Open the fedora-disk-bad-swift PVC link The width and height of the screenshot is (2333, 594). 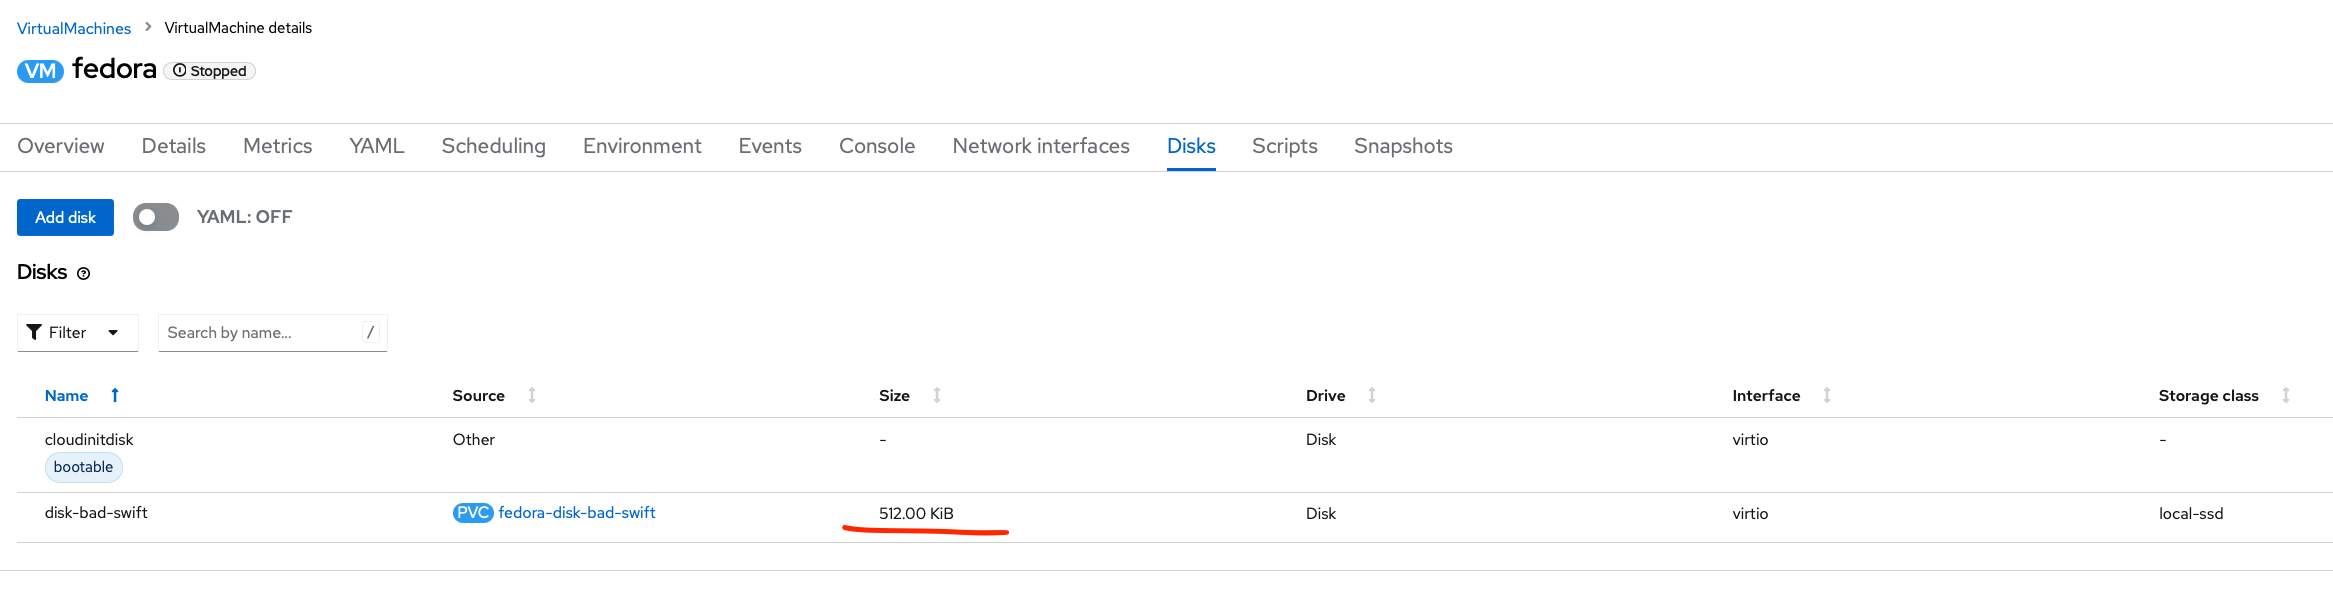pos(577,513)
